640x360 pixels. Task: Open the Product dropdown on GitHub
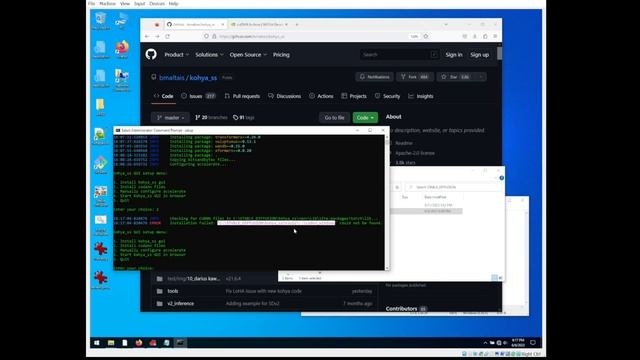pos(176,55)
